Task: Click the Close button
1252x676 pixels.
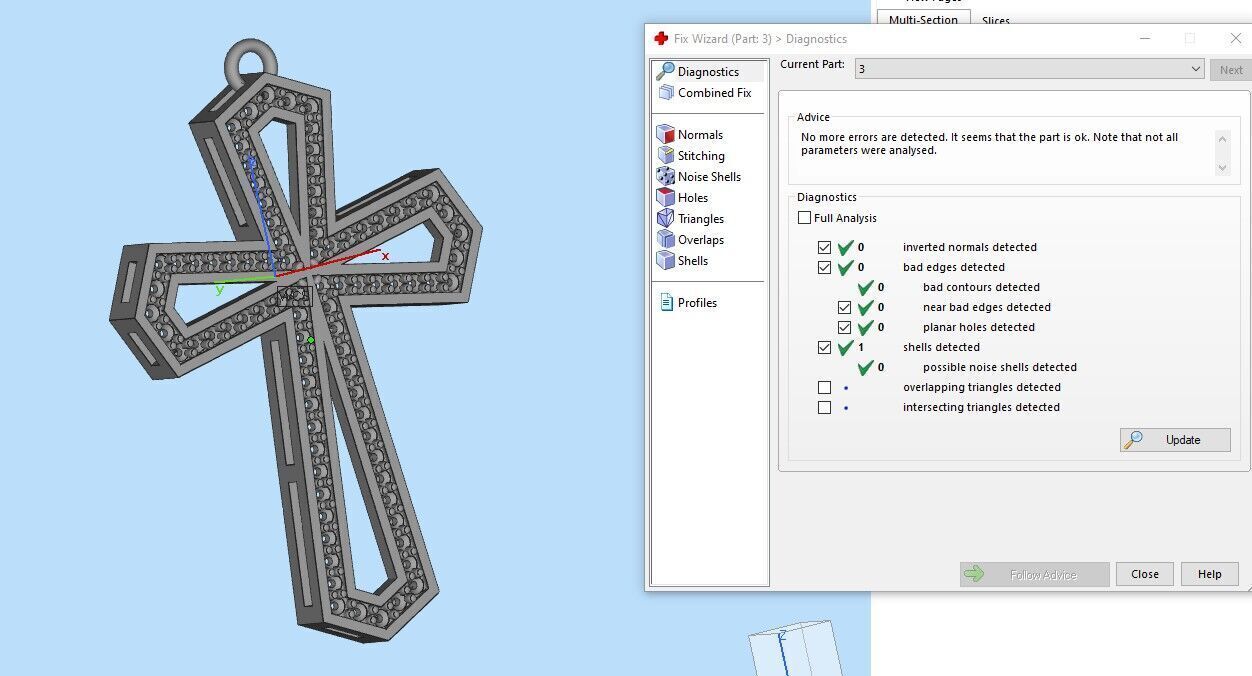Action: click(1145, 574)
